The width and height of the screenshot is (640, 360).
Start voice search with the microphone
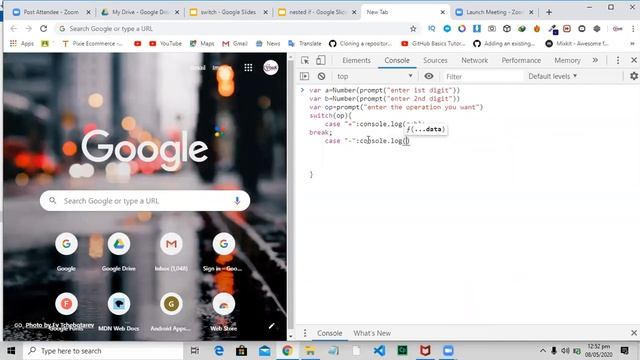[x=237, y=201]
